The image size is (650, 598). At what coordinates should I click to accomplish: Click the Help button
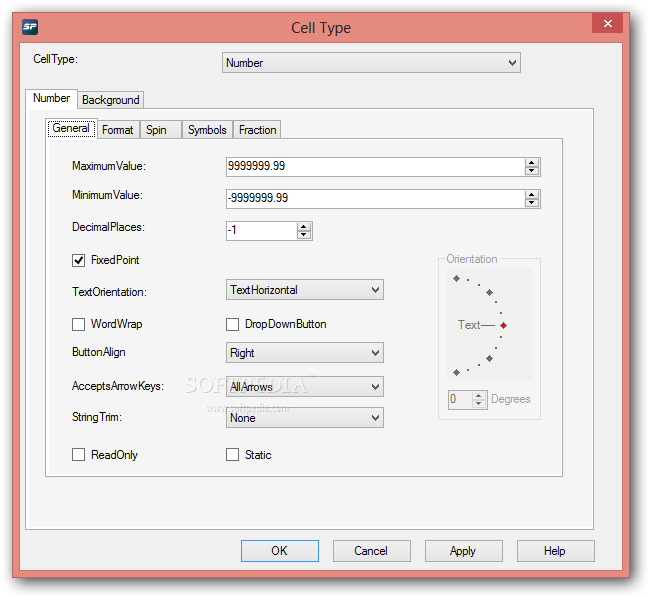(555, 551)
